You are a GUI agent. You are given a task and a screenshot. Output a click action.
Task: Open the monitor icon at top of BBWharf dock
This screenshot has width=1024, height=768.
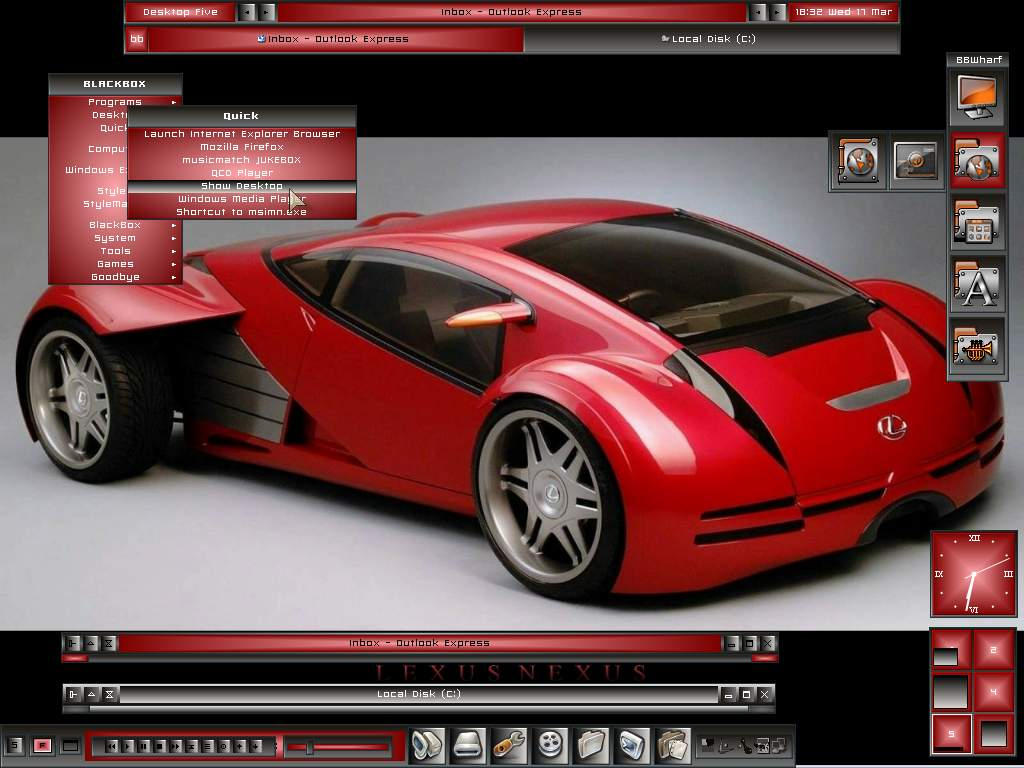tap(977, 97)
